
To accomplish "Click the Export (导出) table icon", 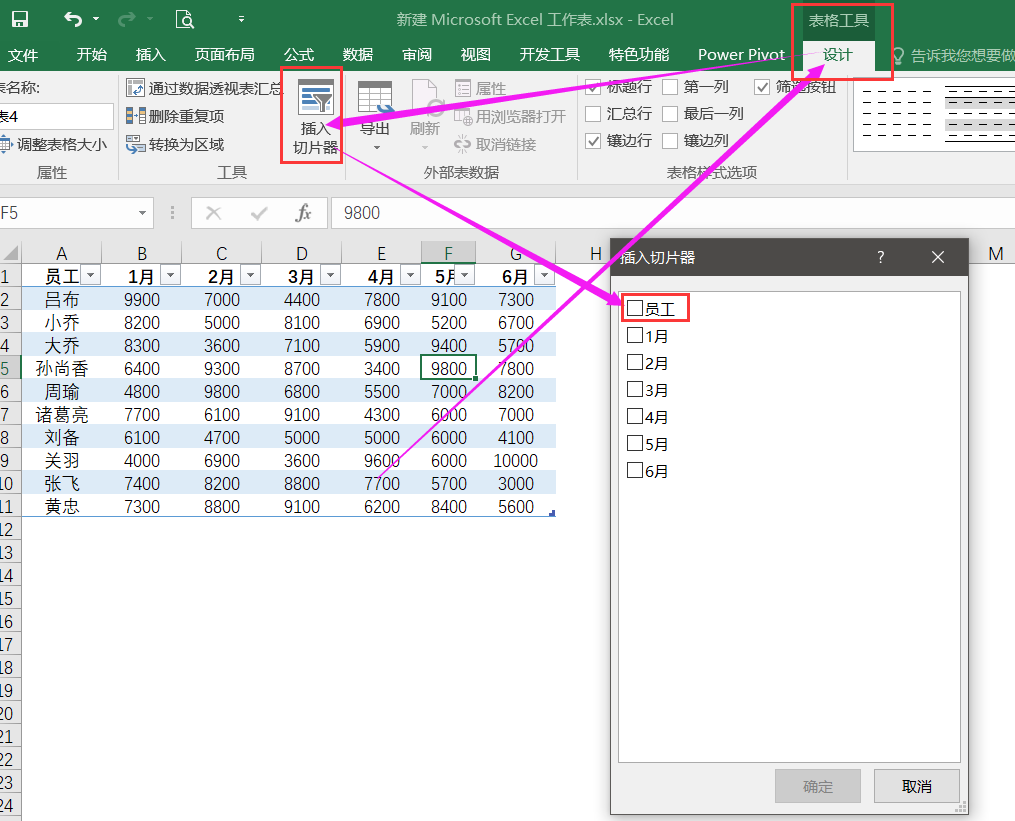I will (x=375, y=98).
